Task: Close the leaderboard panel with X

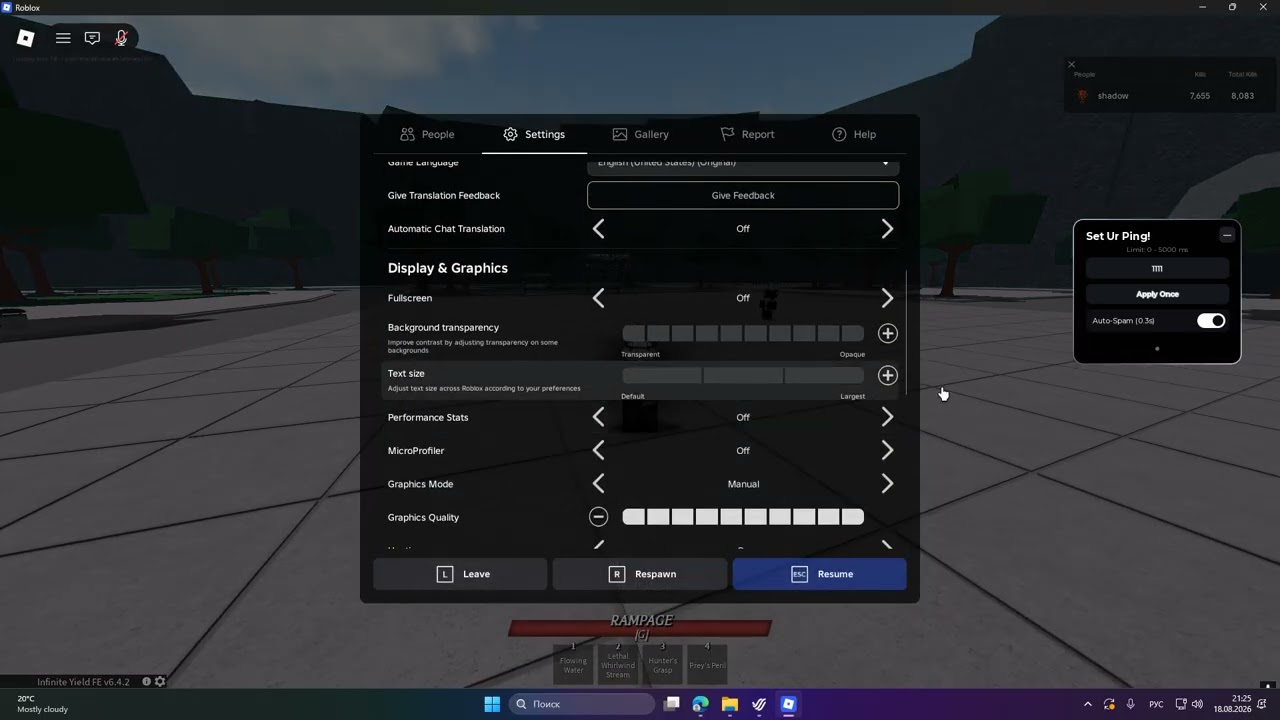Action: tap(1071, 64)
